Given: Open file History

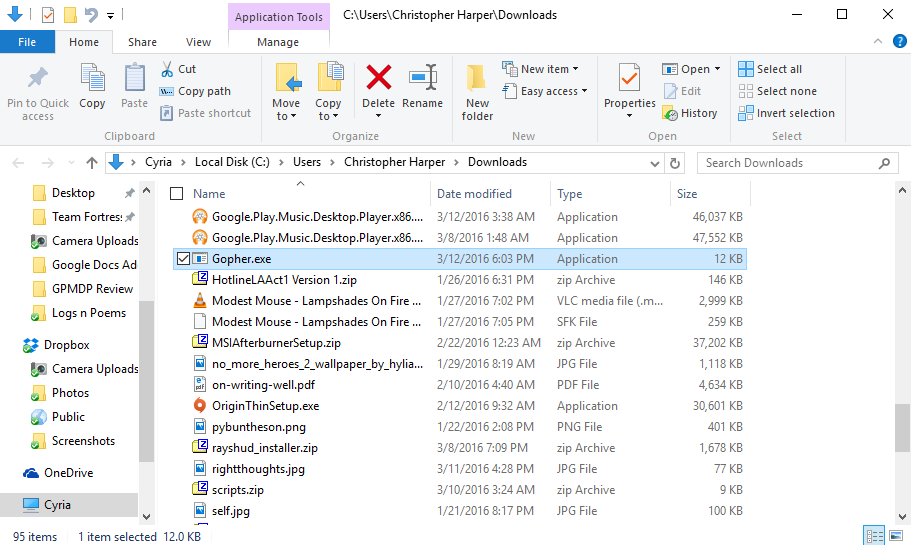Looking at the screenshot, I should [690, 113].
